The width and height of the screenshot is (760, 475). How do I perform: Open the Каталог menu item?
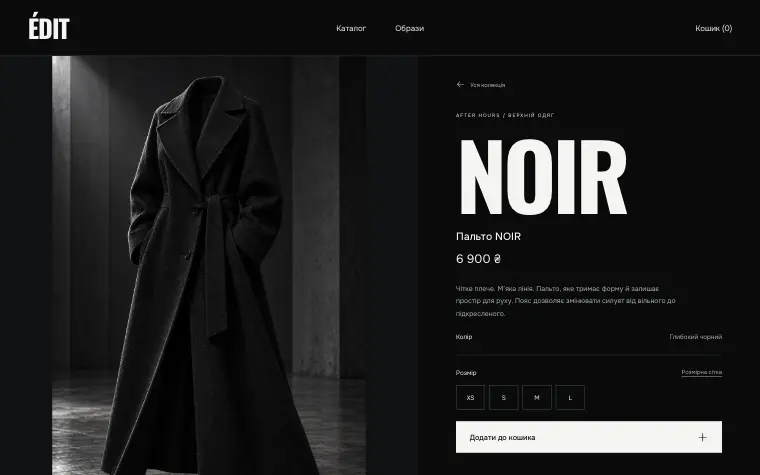(351, 28)
